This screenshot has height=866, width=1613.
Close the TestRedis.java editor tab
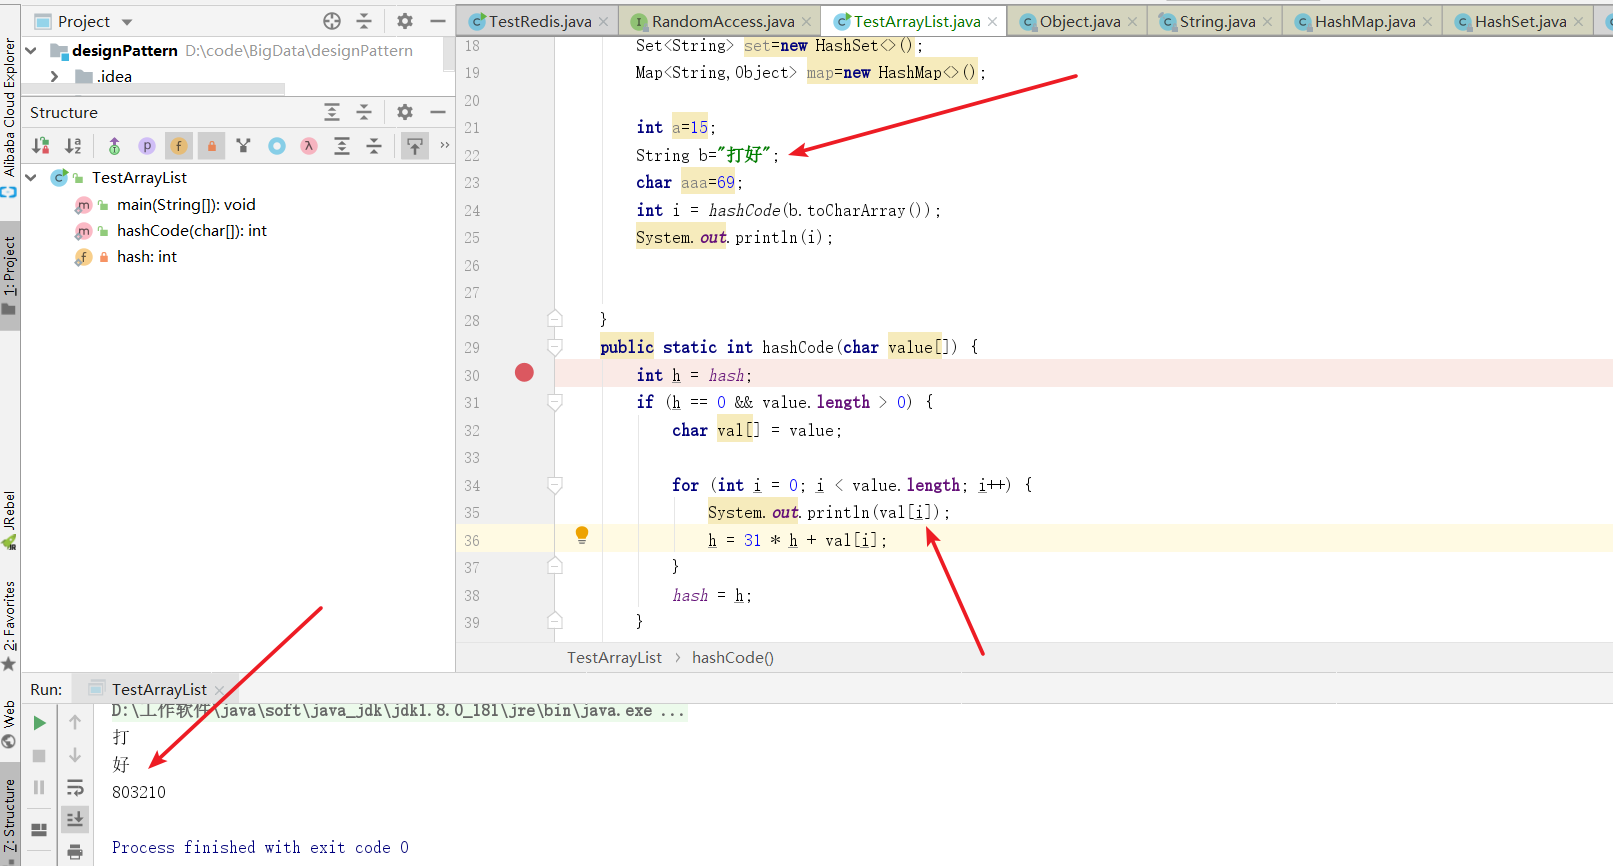coord(603,21)
